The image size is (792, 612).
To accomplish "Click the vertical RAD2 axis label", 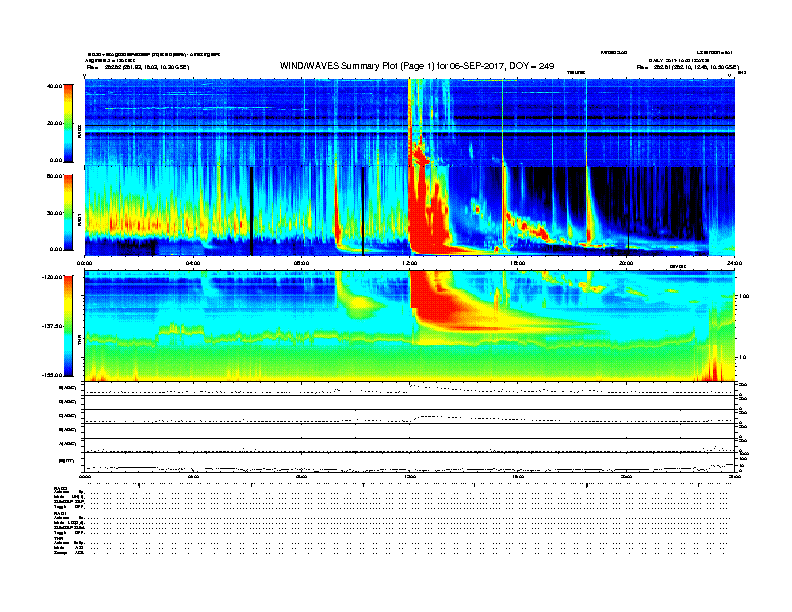I will pyautogui.click(x=79, y=132).
